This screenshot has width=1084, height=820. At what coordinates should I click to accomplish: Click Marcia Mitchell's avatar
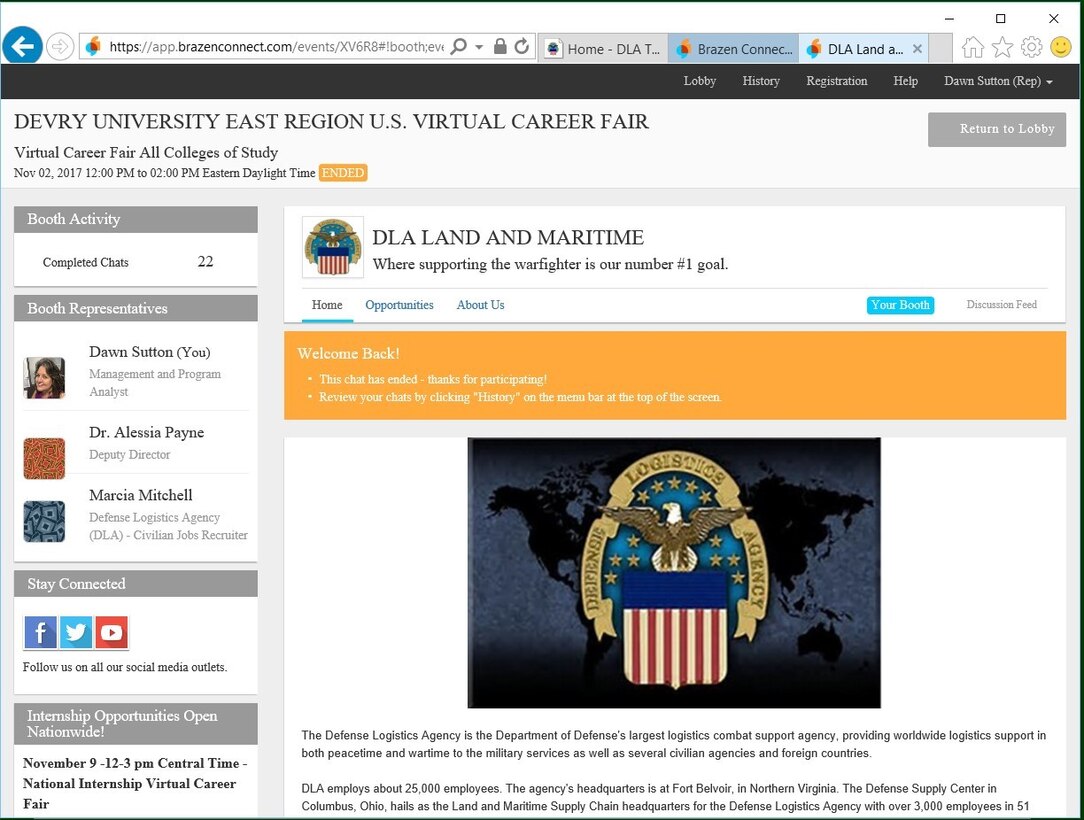(44, 521)
